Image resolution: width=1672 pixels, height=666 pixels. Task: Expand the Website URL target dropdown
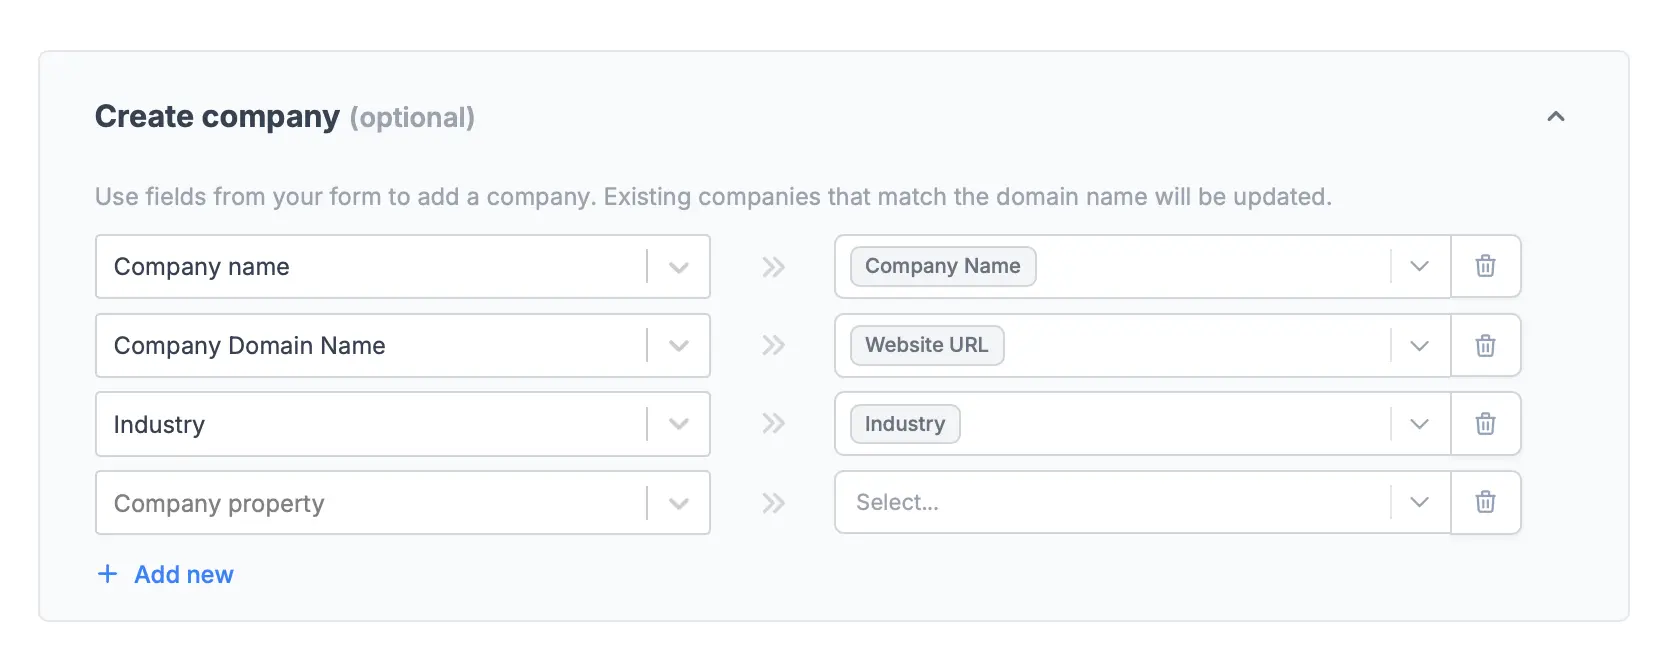1419,345
